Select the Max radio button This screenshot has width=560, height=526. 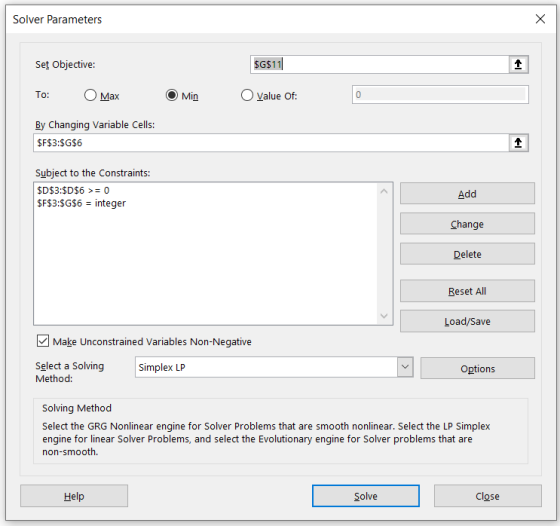pos(90,95)
